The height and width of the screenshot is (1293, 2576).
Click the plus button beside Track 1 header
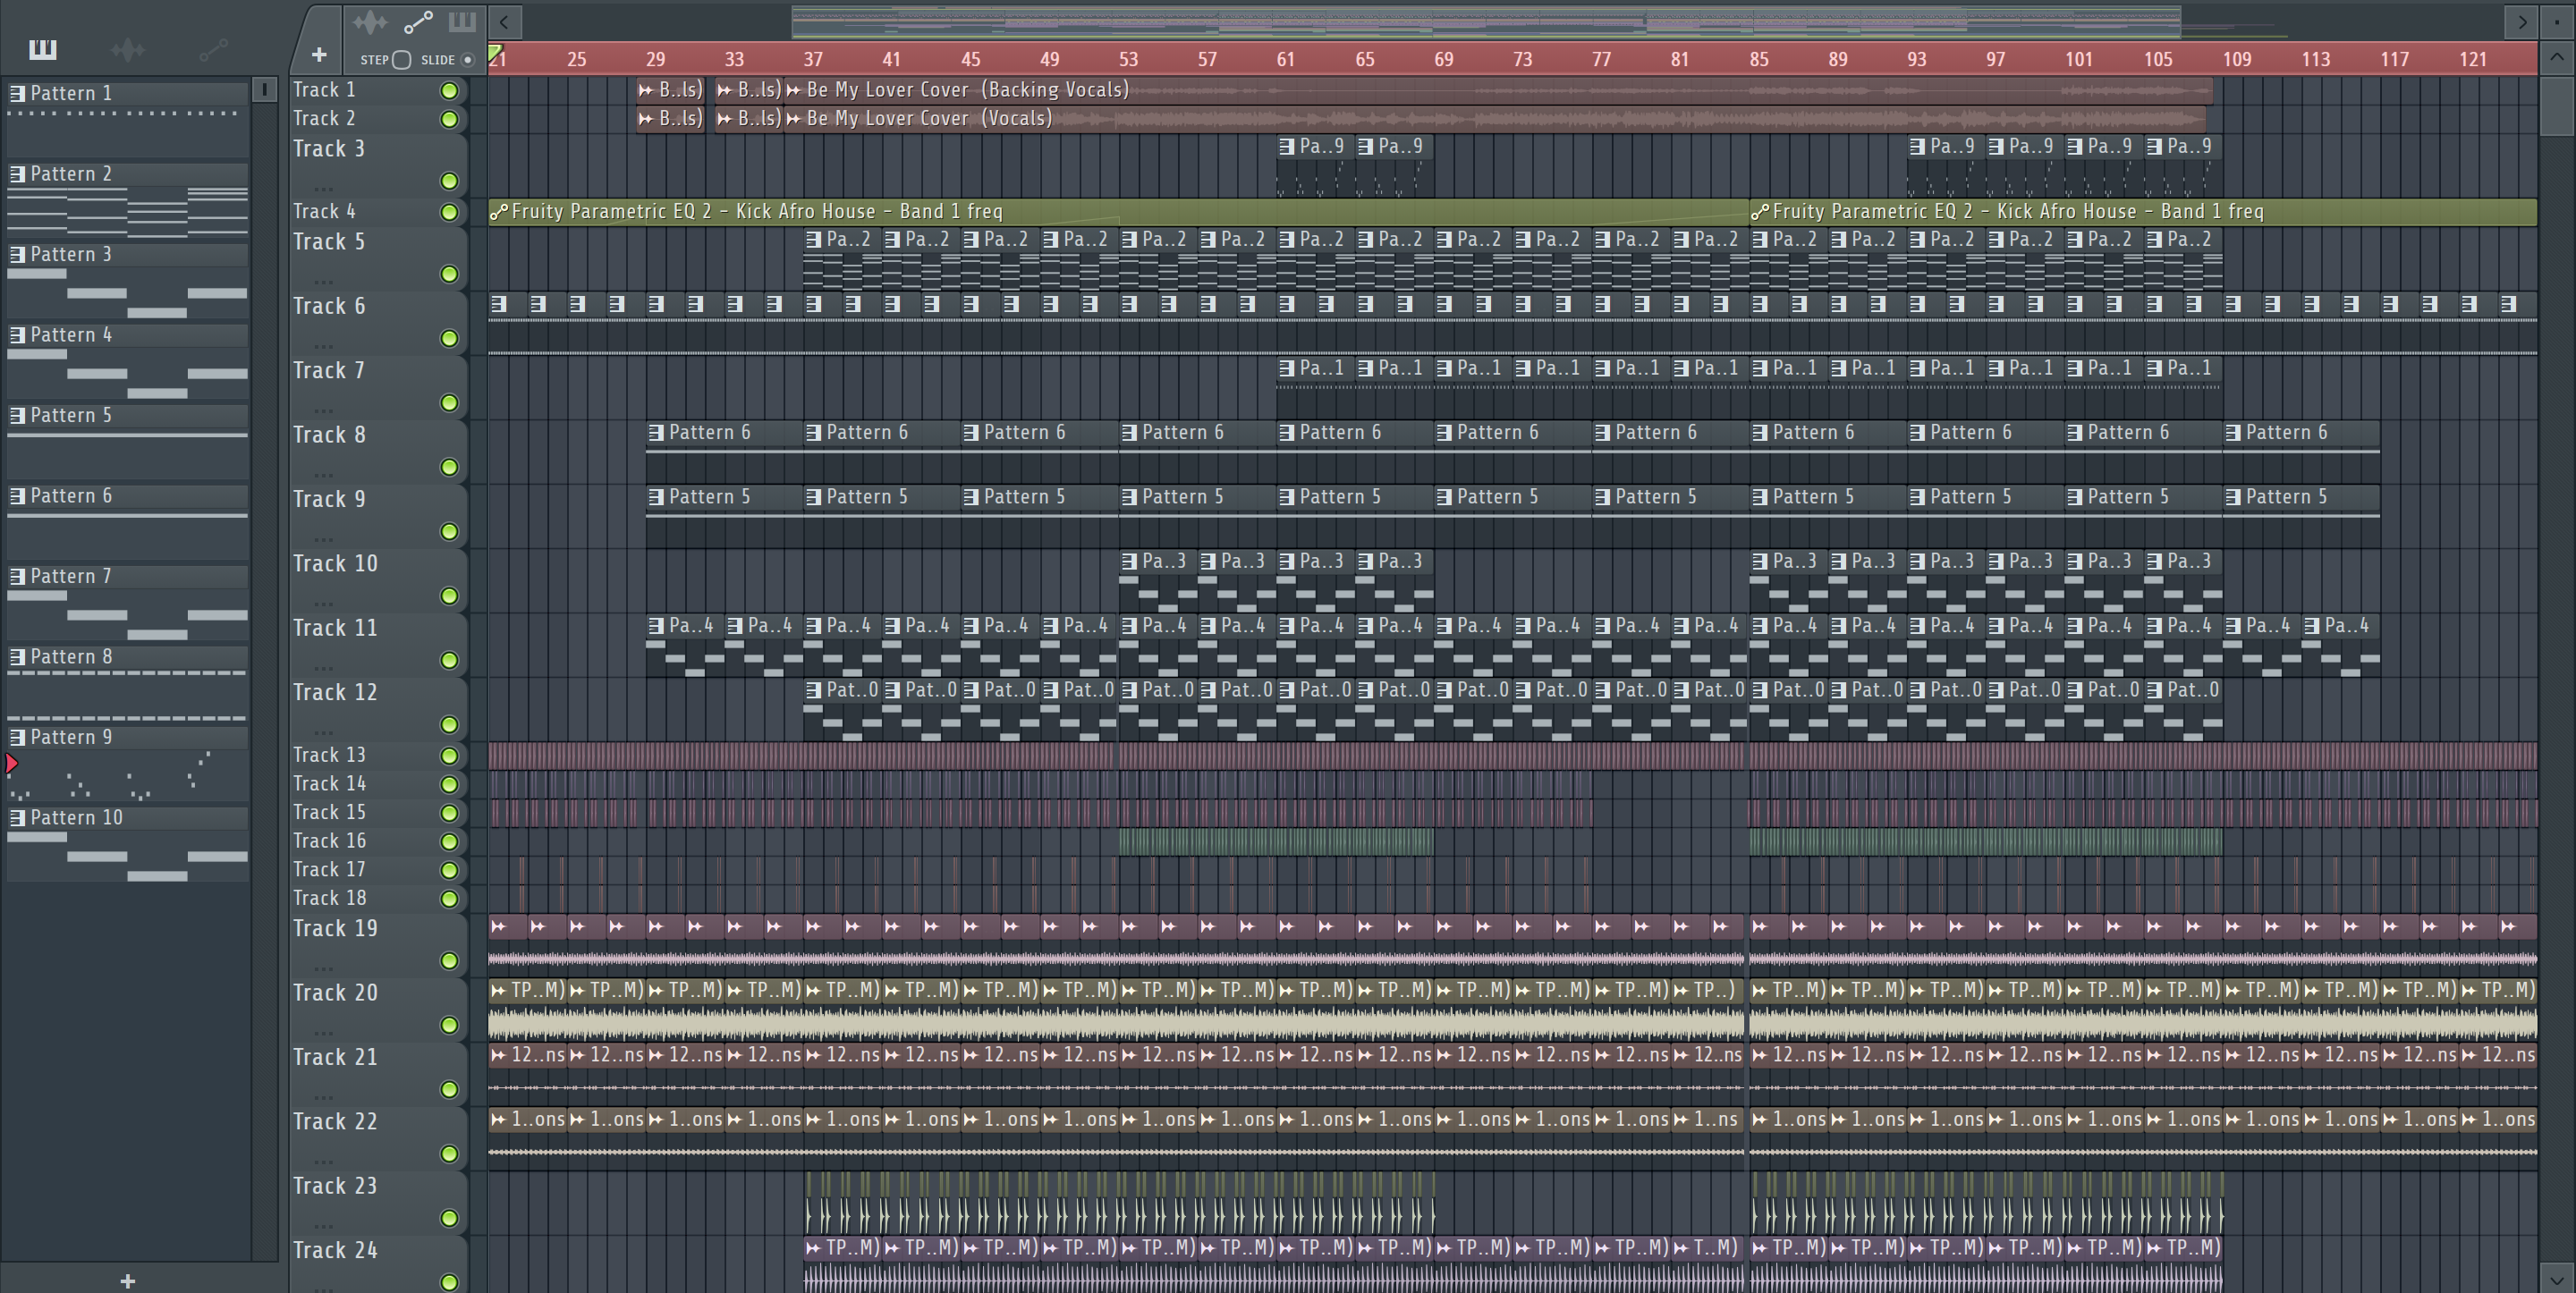(319, 55)
